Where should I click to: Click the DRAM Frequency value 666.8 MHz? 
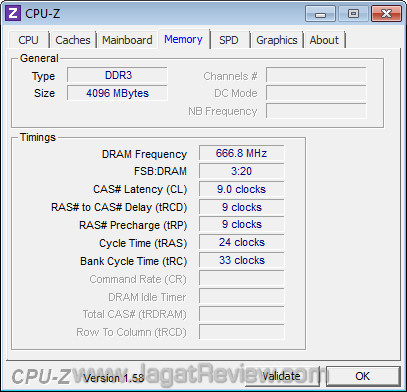click(x=241, y=153)
